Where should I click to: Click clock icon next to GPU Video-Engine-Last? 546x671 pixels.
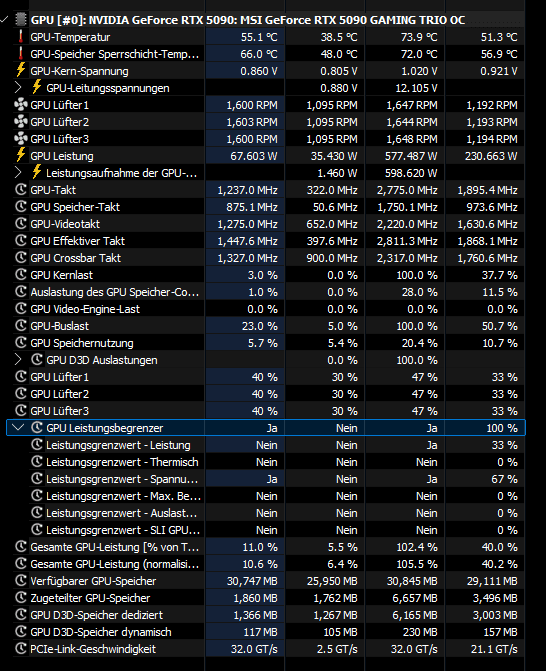pyautogui.click(x=21, y=309)
